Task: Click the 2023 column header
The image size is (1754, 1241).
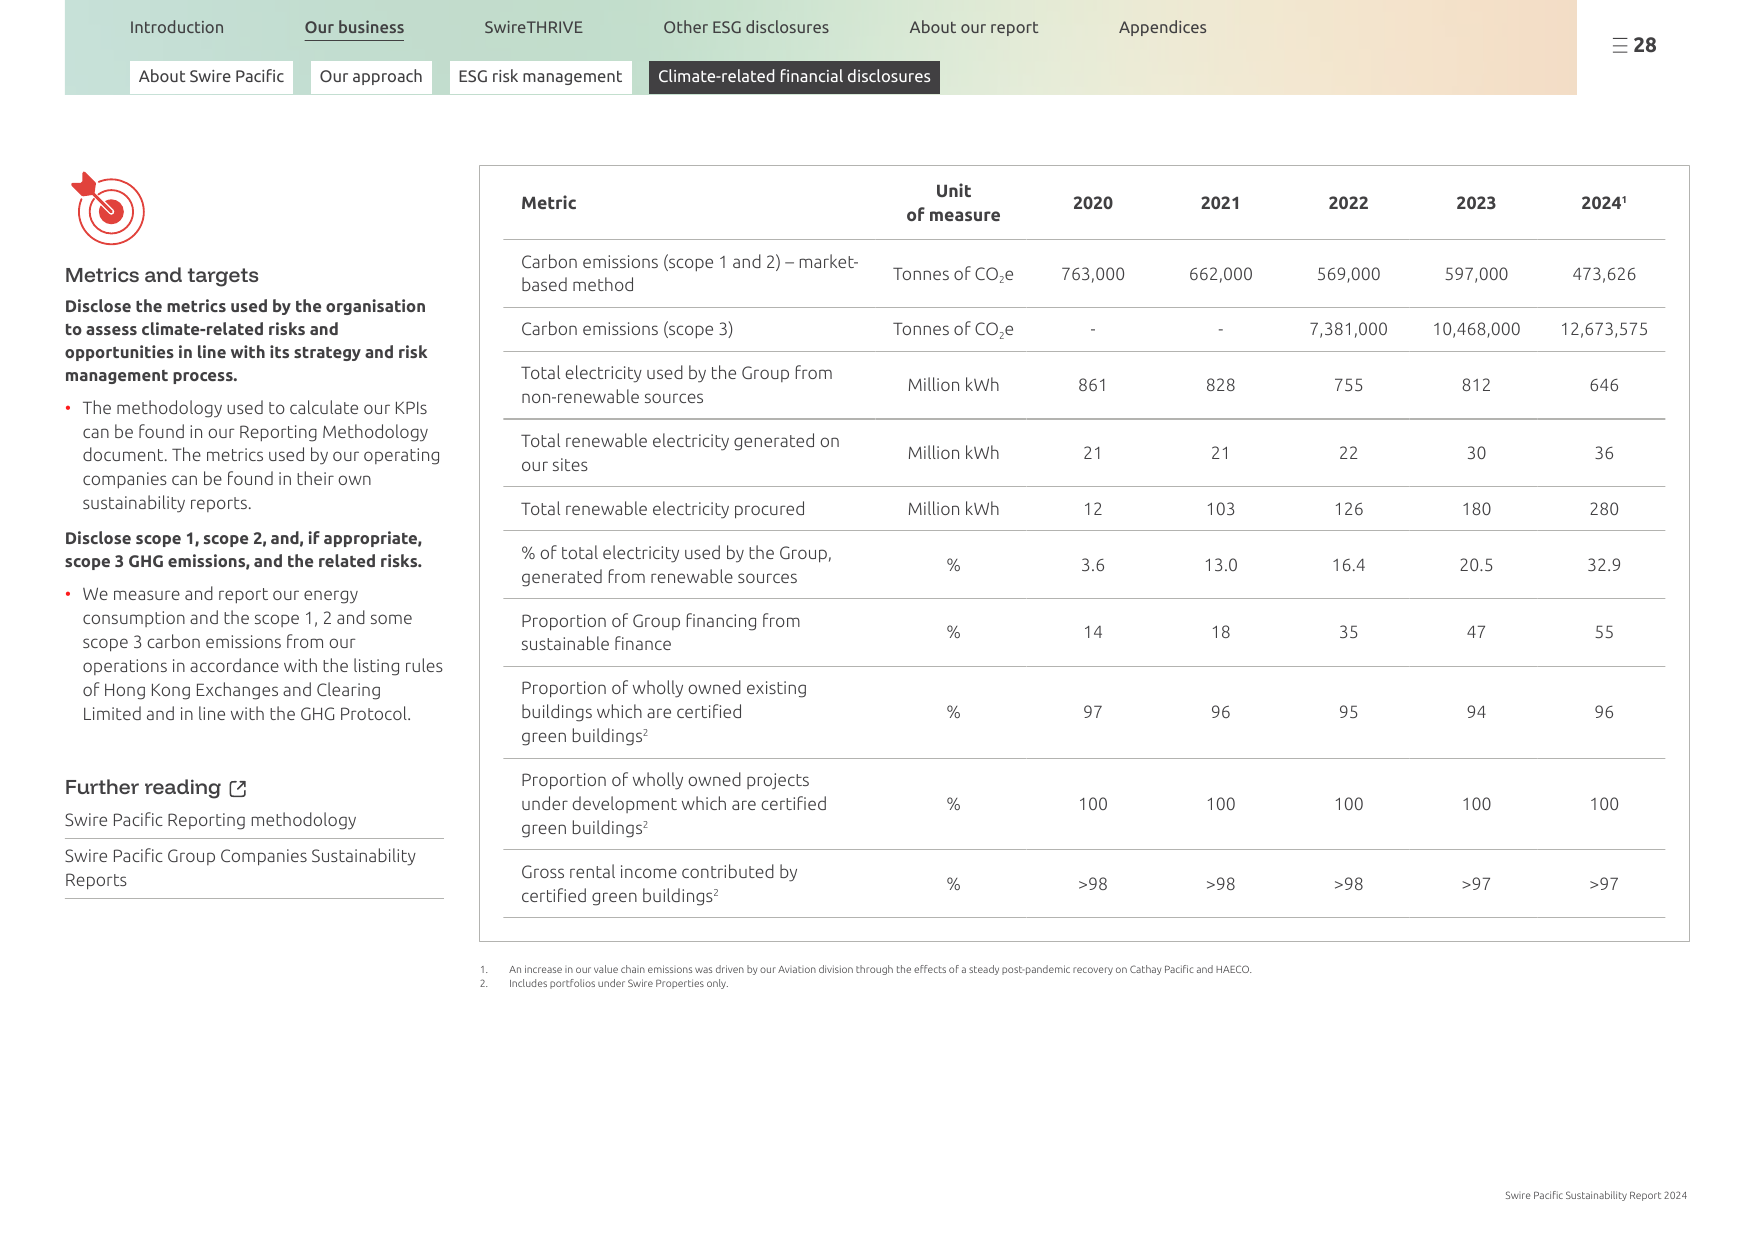Action: click(1476, 203)
